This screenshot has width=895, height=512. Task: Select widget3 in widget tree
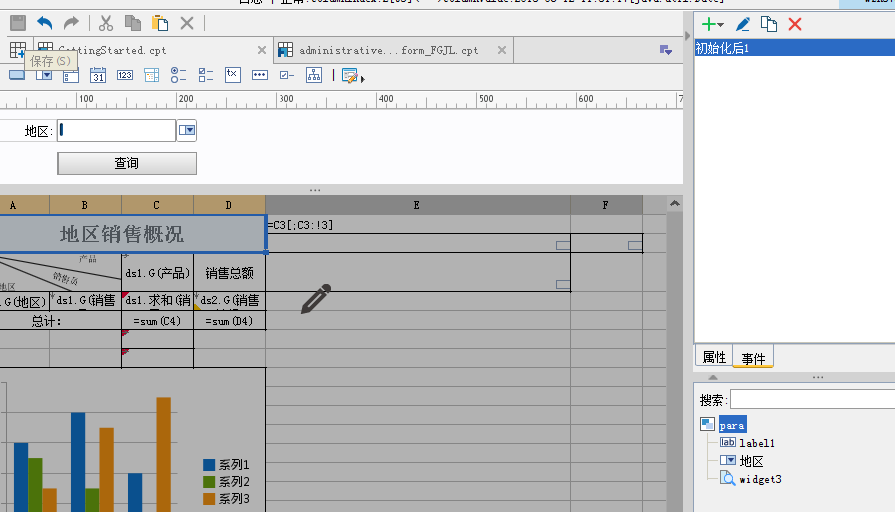coord(760,479)
